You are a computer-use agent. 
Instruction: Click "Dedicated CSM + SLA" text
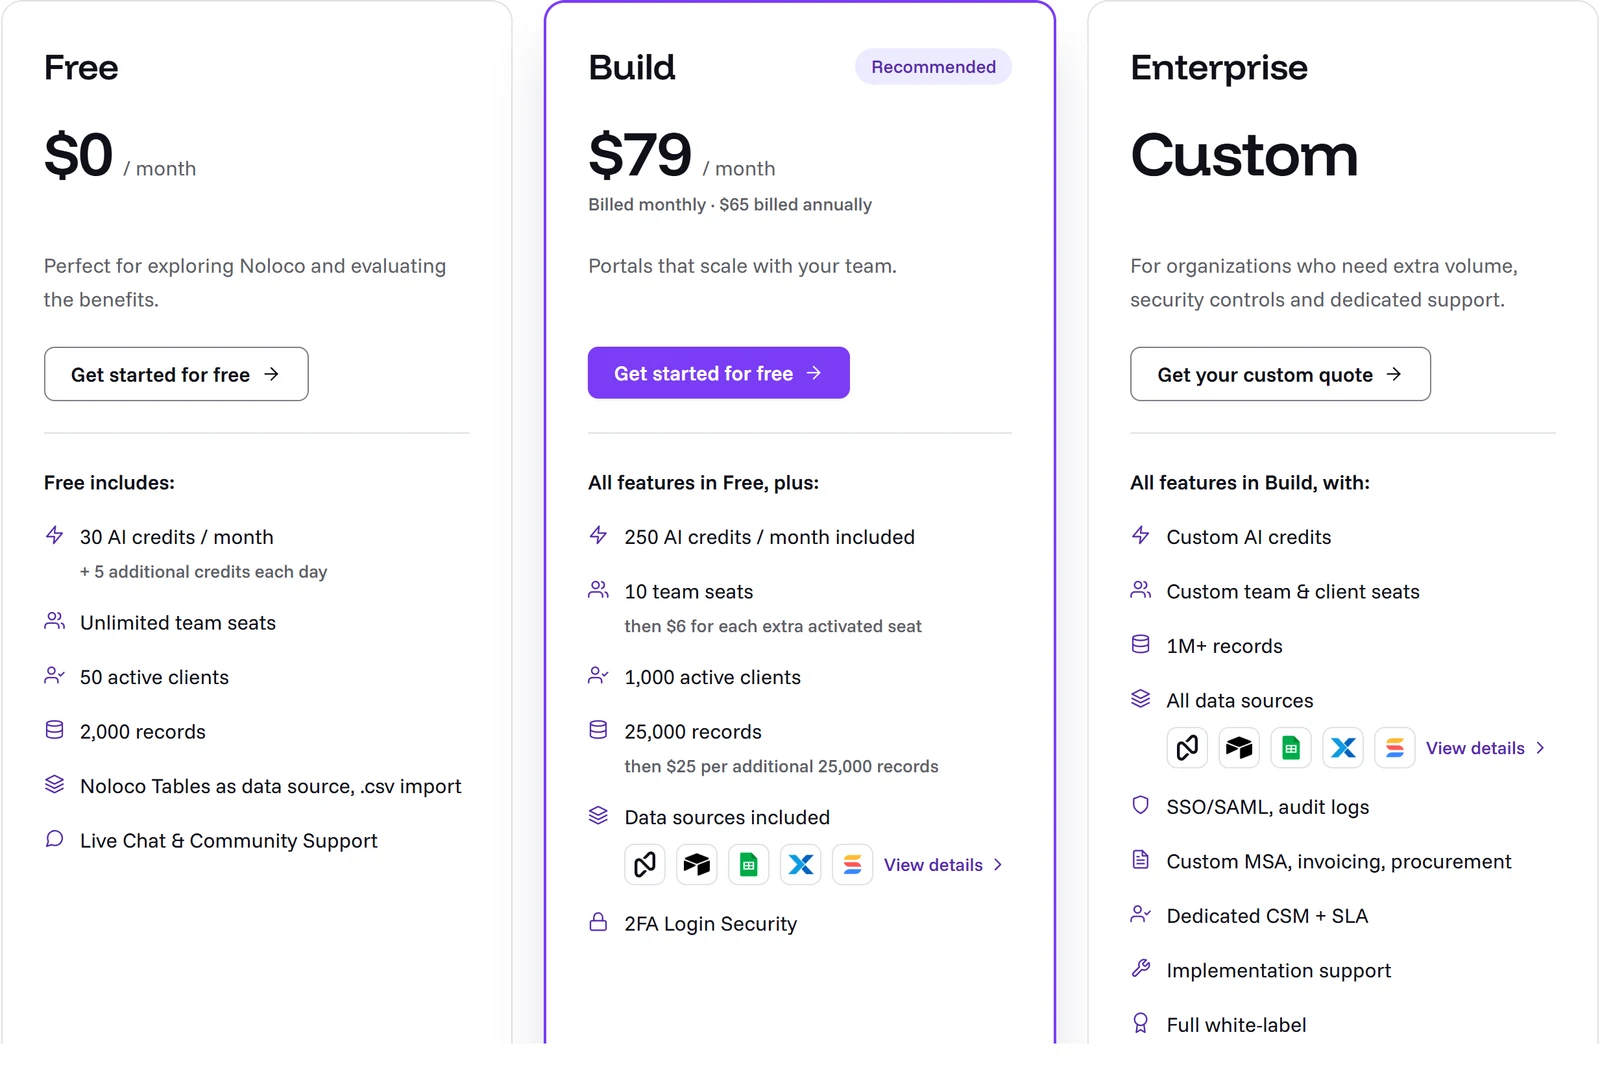coord(1267,916)
